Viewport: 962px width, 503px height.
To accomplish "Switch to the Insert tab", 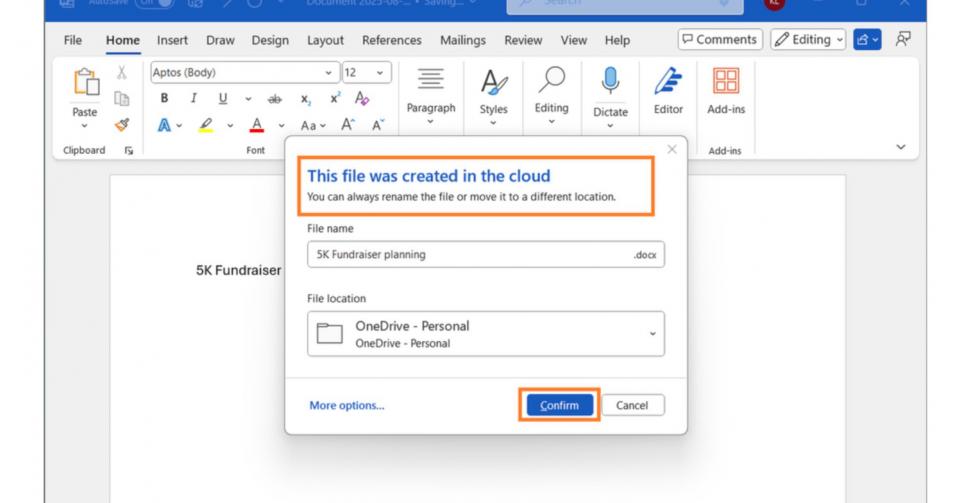I will click(x=172, y=40).
